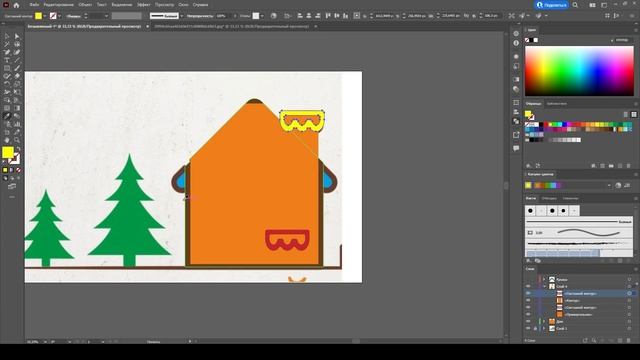This screenshot has width=640, height=360.
Task: Expand the Крыша layer
Action: click(x=544, y=279)
